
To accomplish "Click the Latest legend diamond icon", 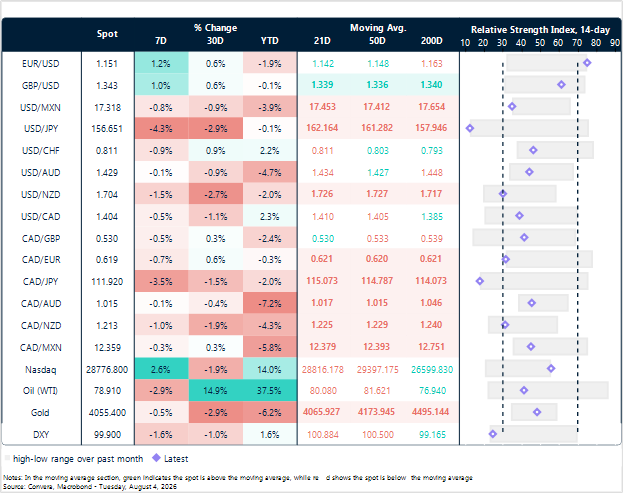I will click(x=157, y=459).
